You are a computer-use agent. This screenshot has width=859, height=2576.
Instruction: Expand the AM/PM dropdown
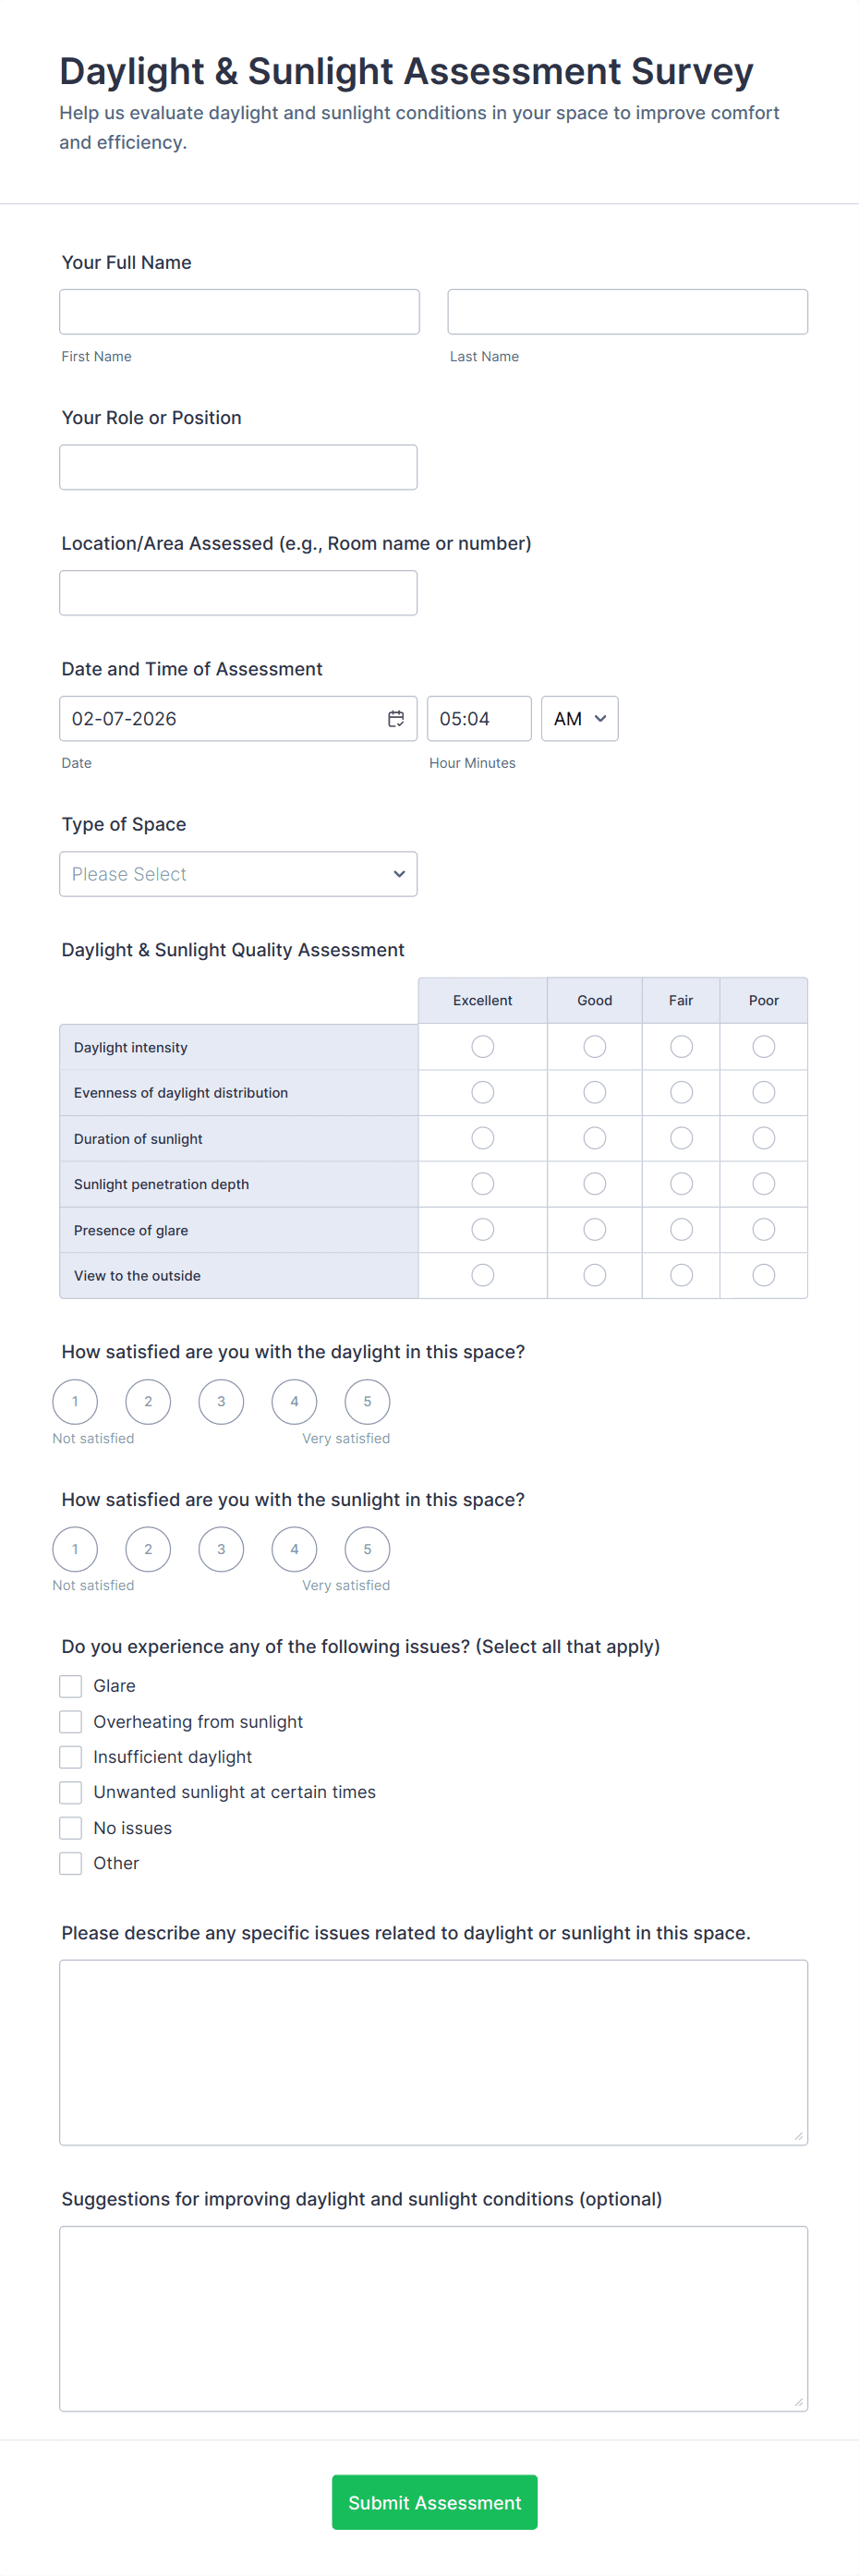[x=579, y=718]
